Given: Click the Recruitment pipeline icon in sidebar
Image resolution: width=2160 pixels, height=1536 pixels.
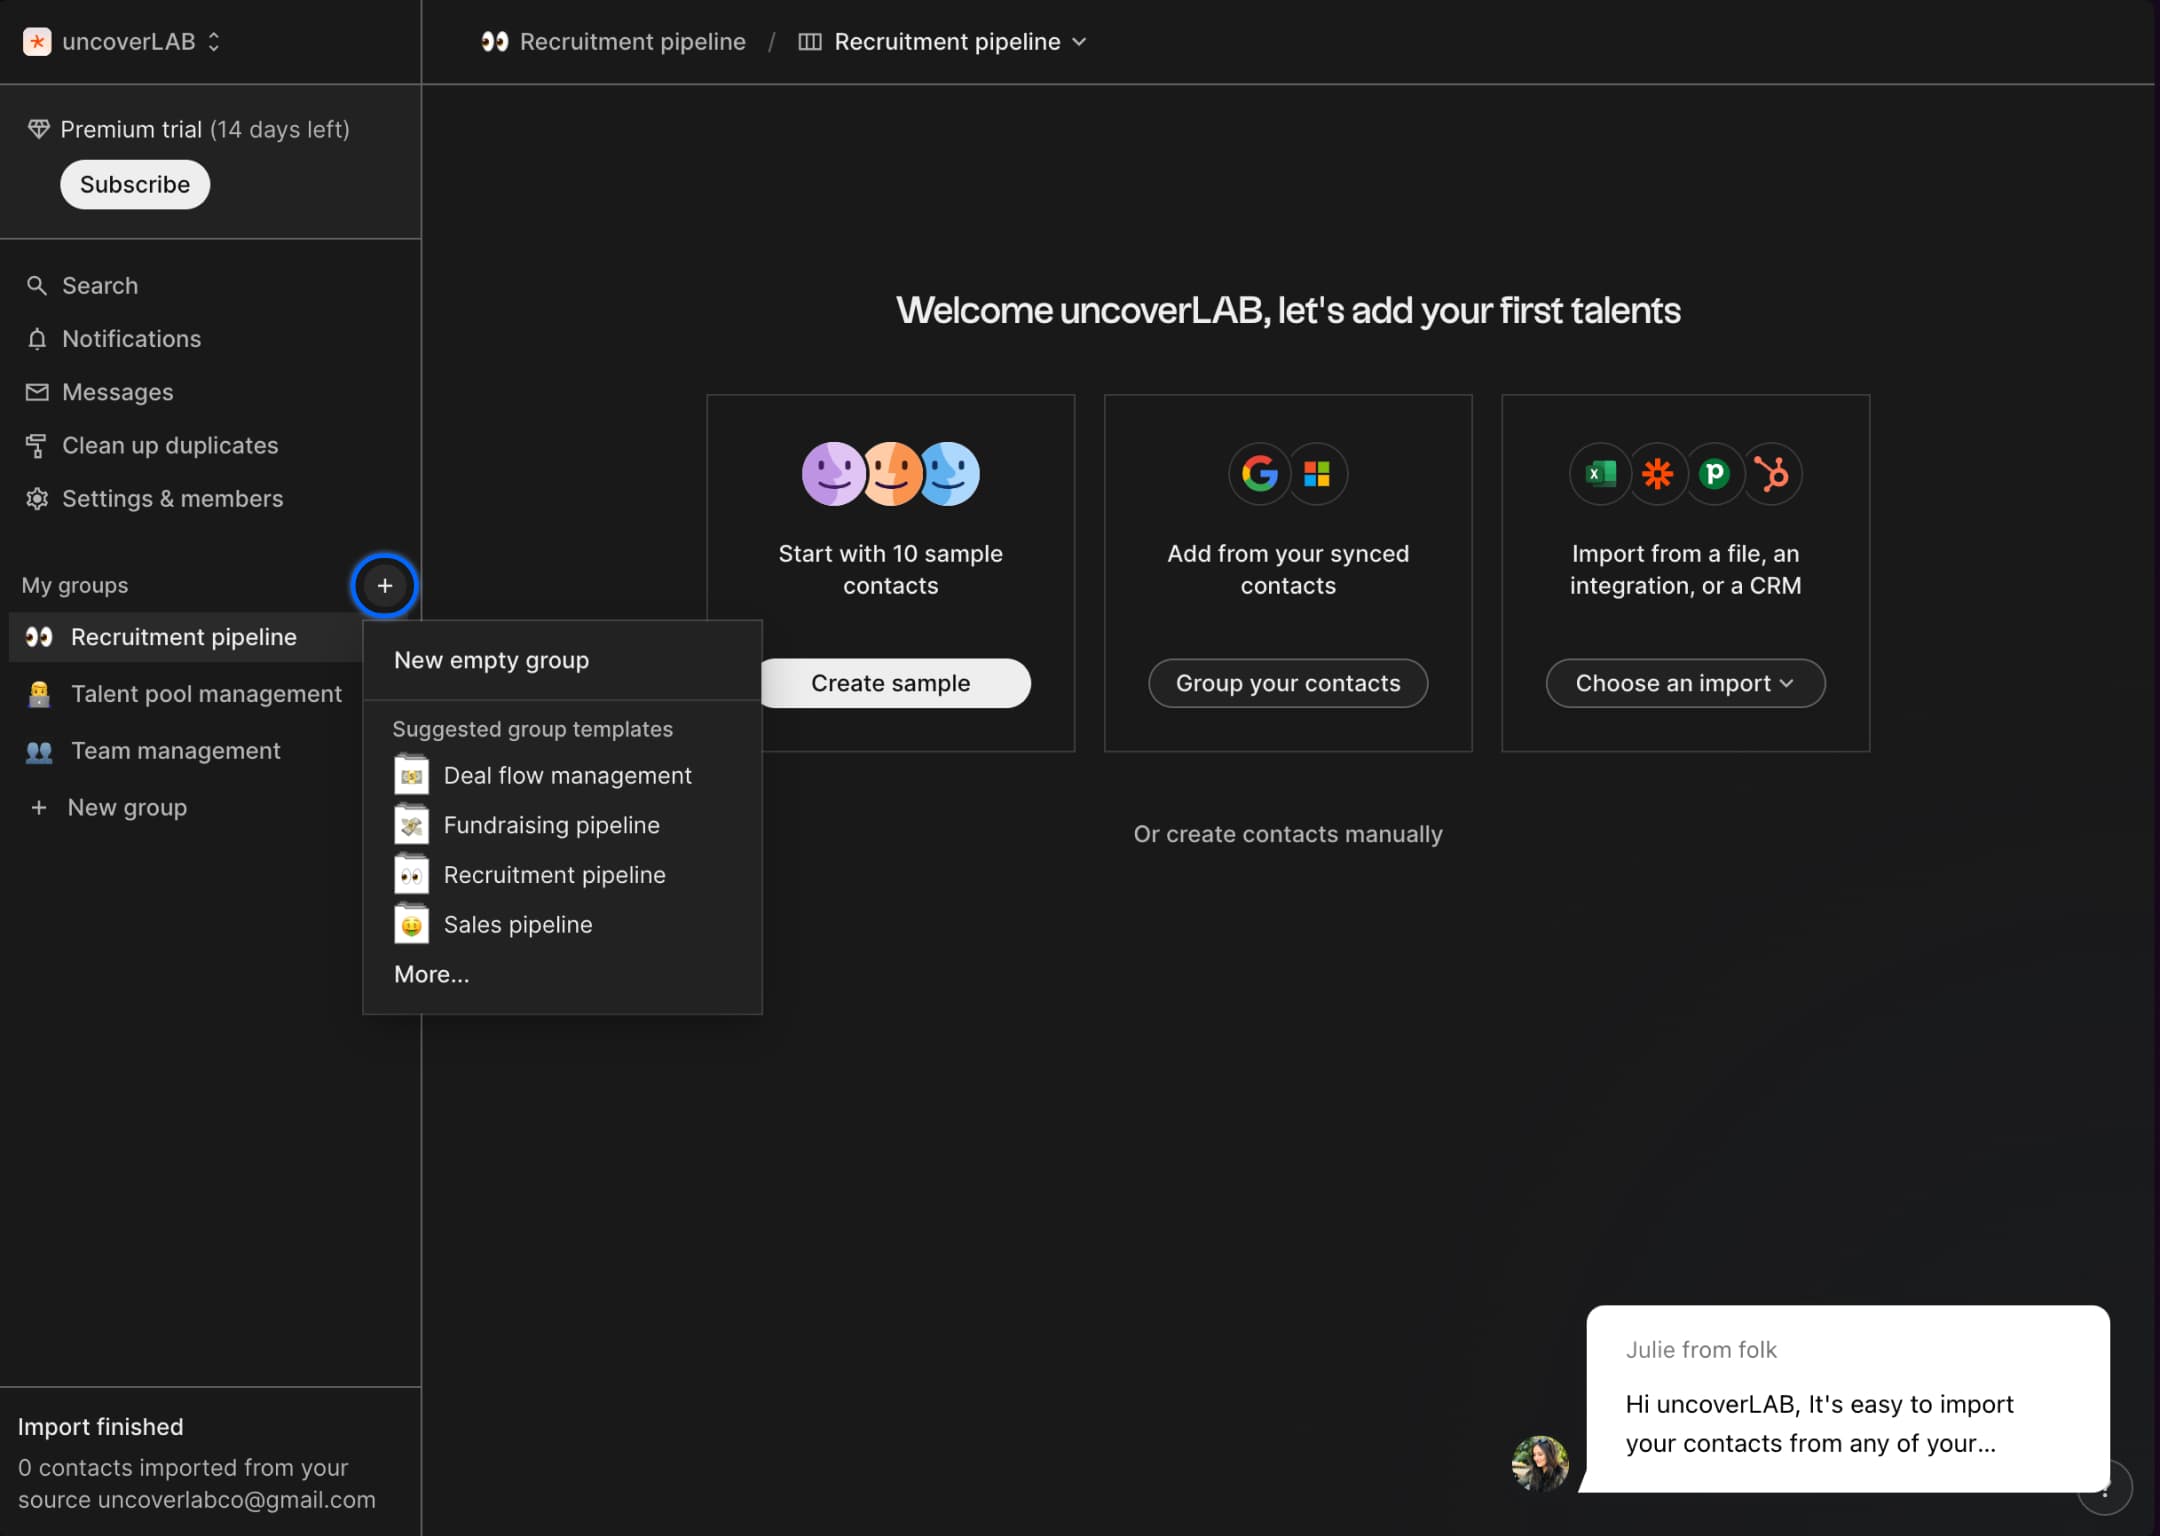Looking at the screenshot, I should click(x=35, y=635).
